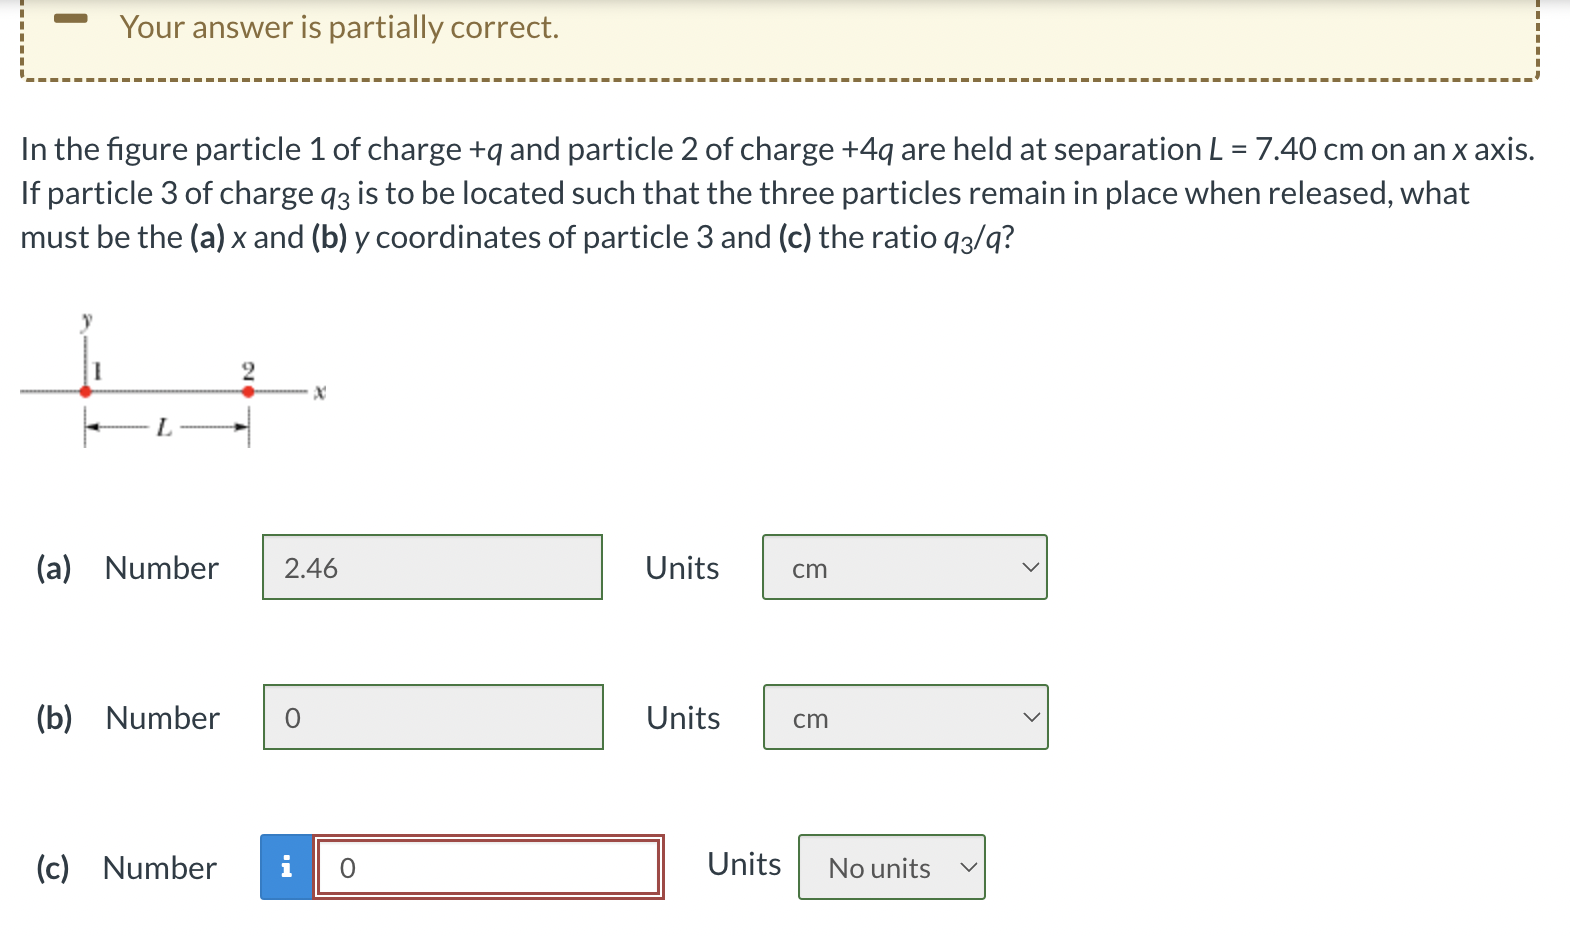The image size is (1570, 936).
Task: Click the L separation arrow in the figure
Action: pyautogui.click(x=166, y=427)
